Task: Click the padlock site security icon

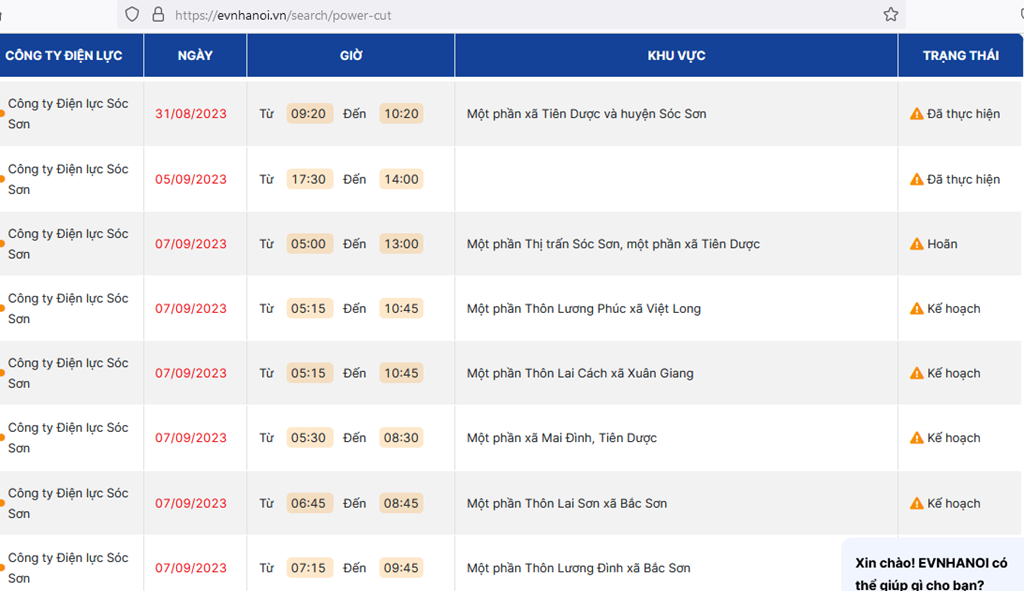Action: coord(158,14)
